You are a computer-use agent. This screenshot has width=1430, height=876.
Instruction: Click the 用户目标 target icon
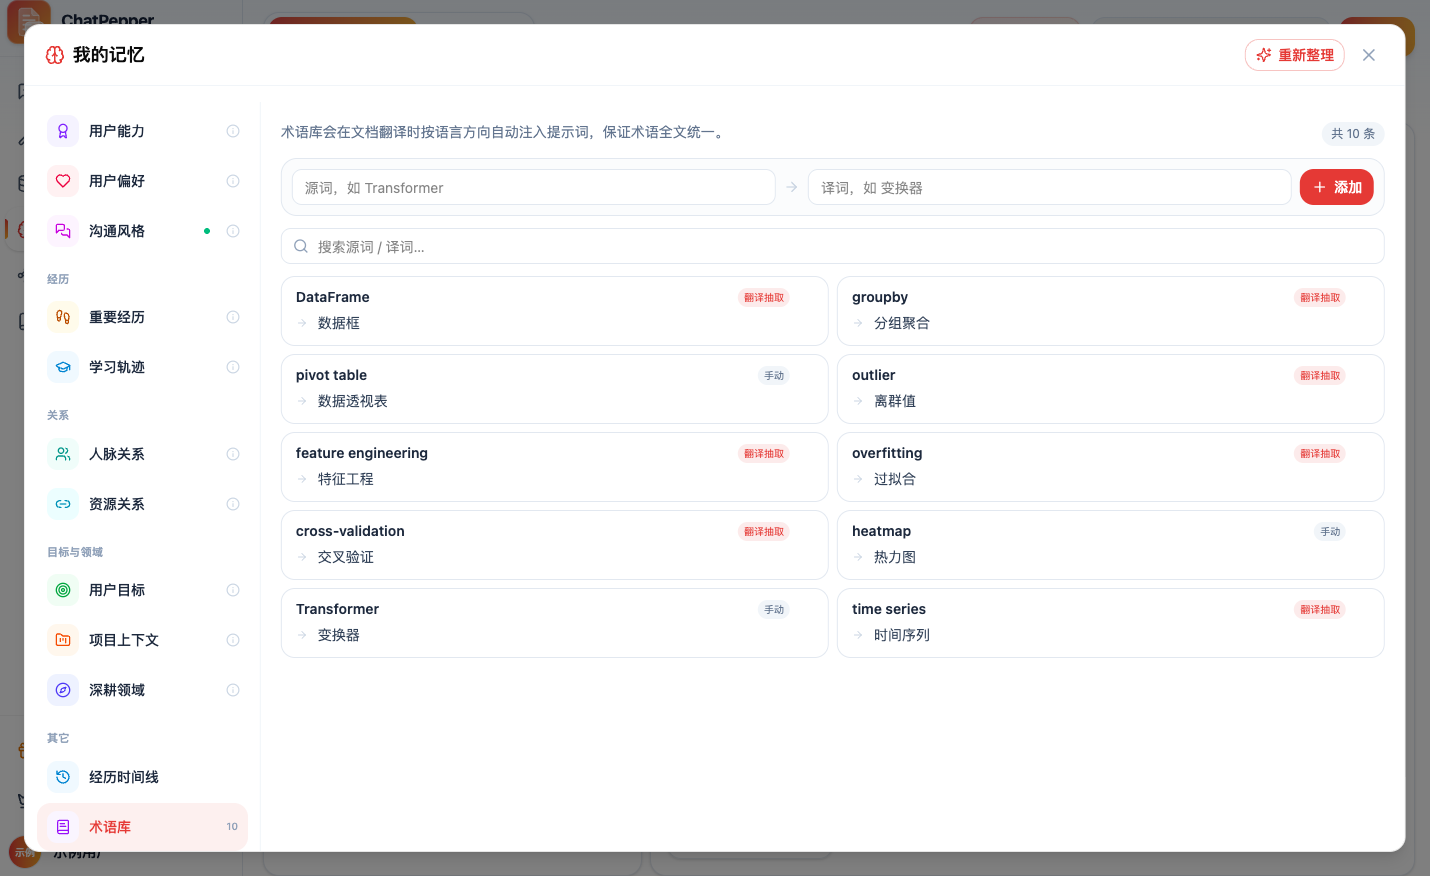[x=63, y=590]
